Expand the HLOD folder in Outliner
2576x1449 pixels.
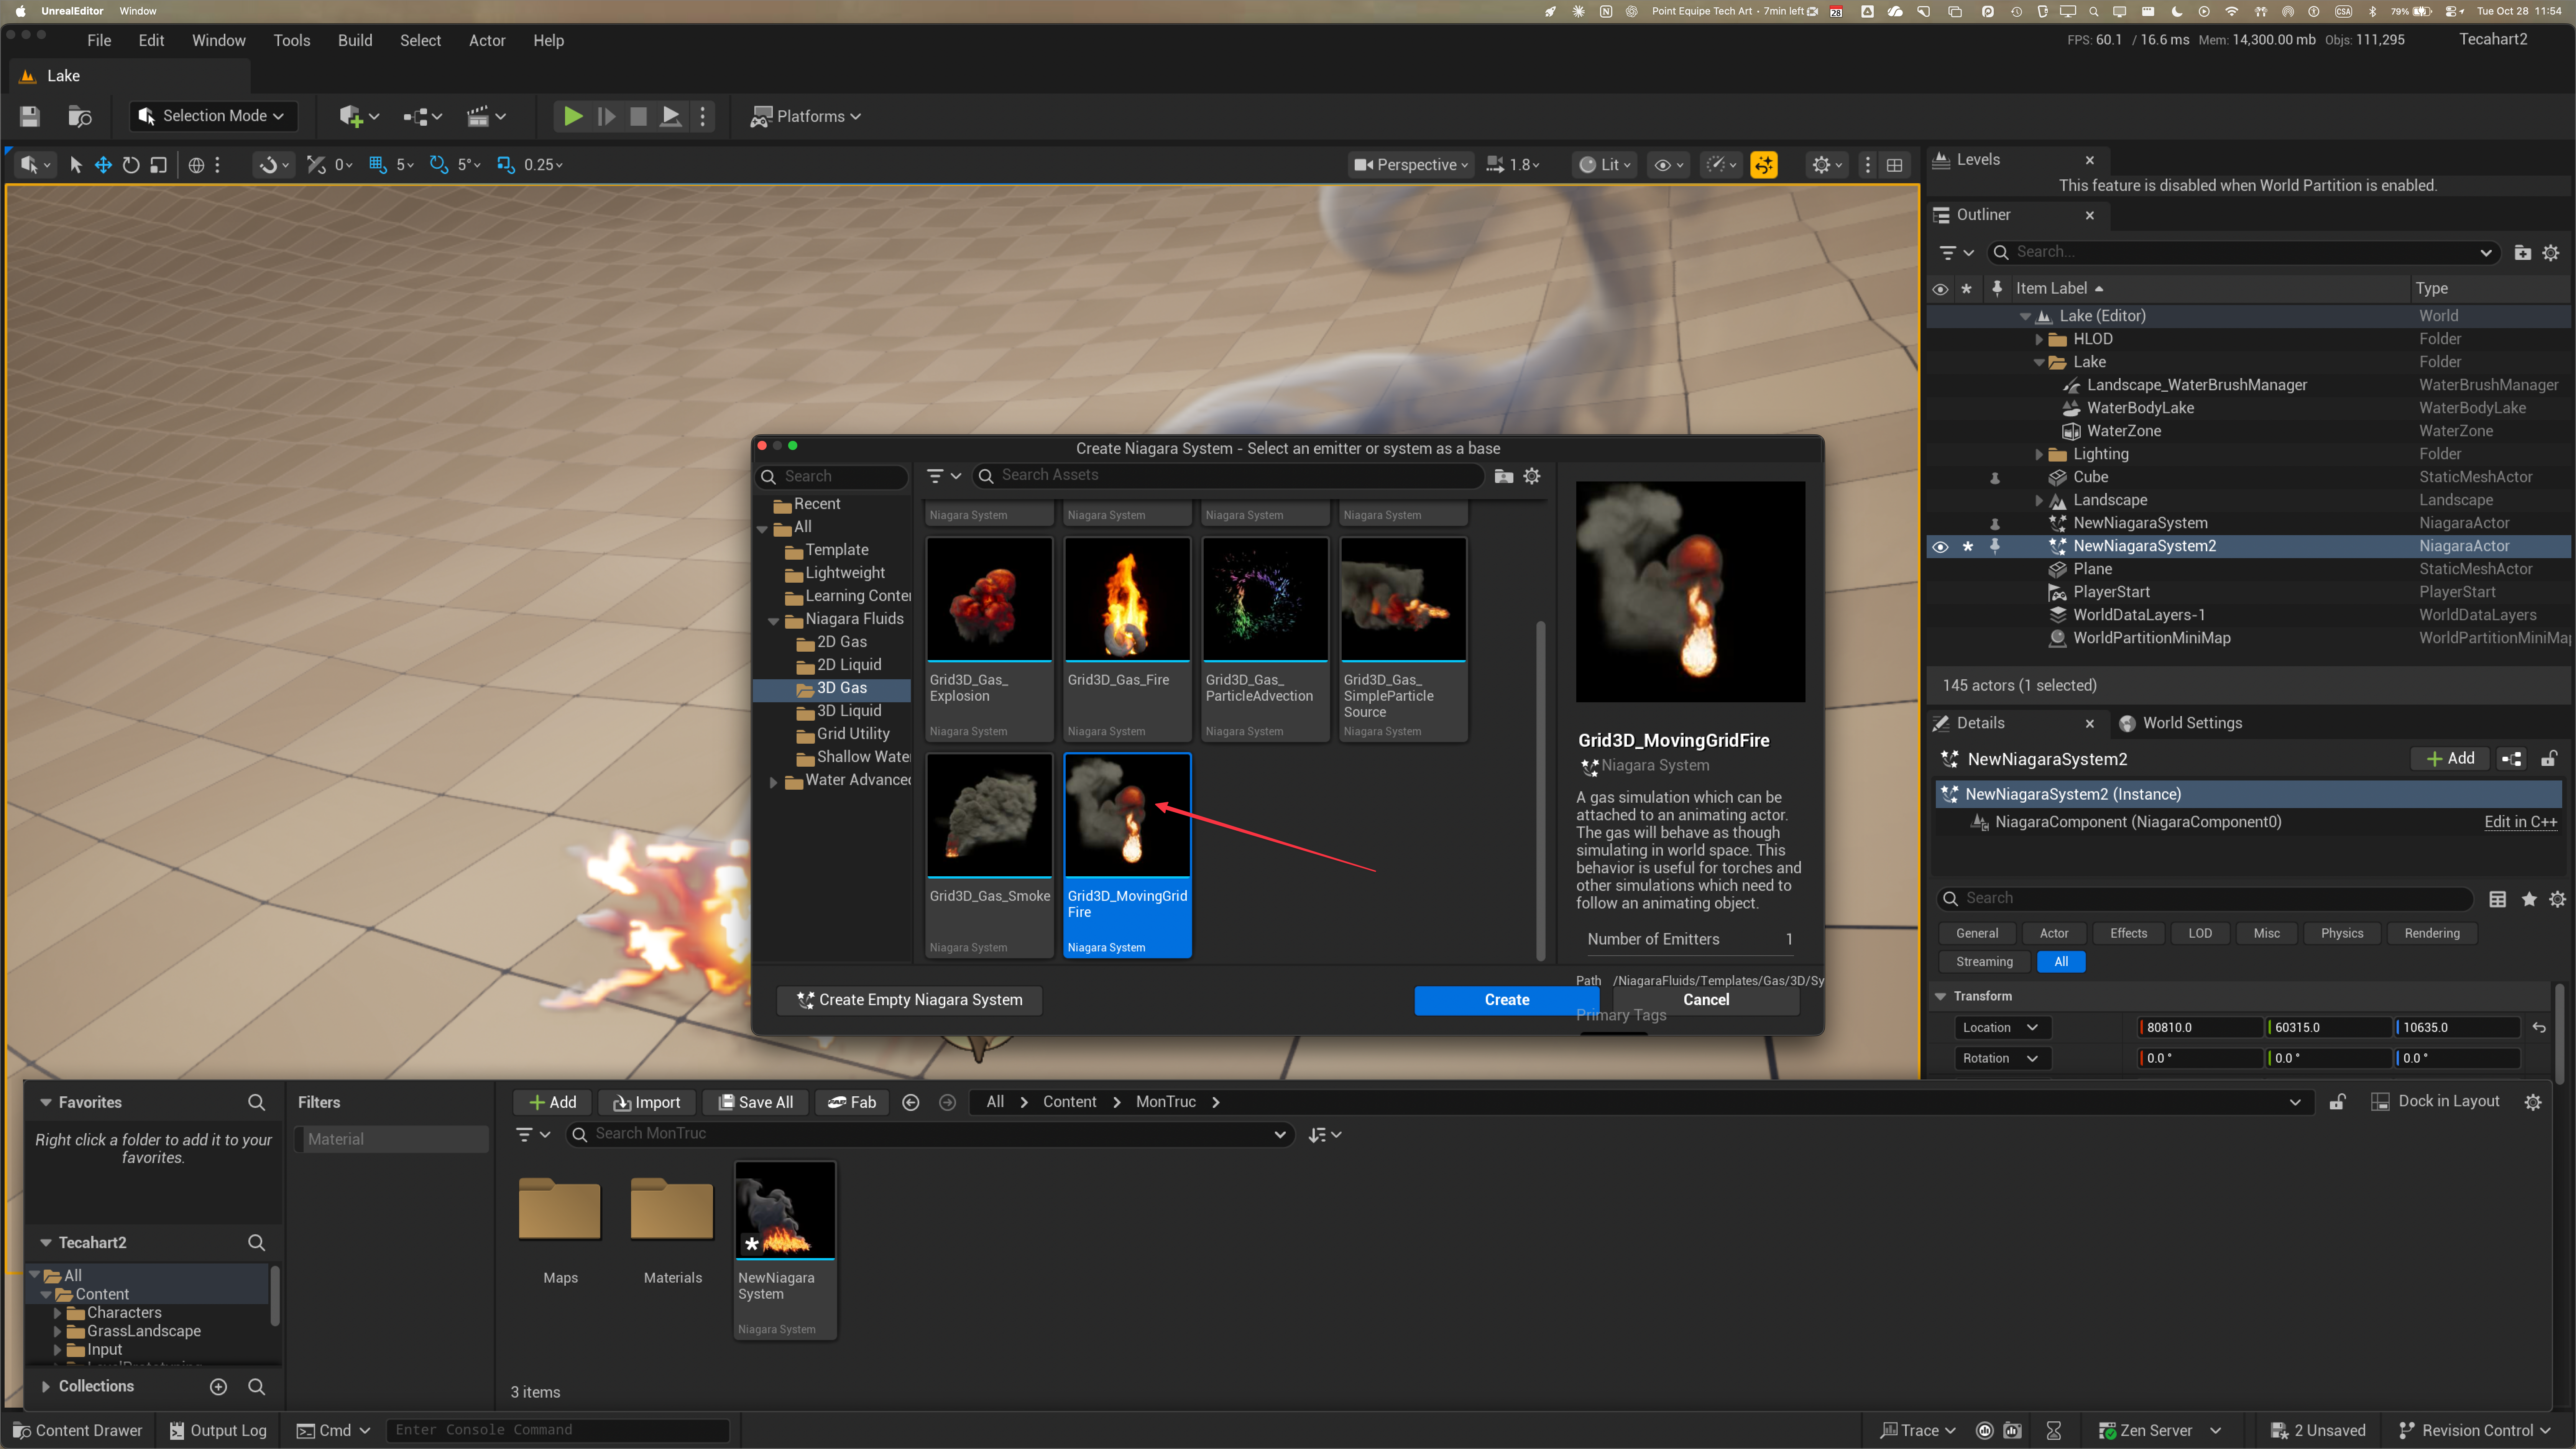coord(2039,339)
